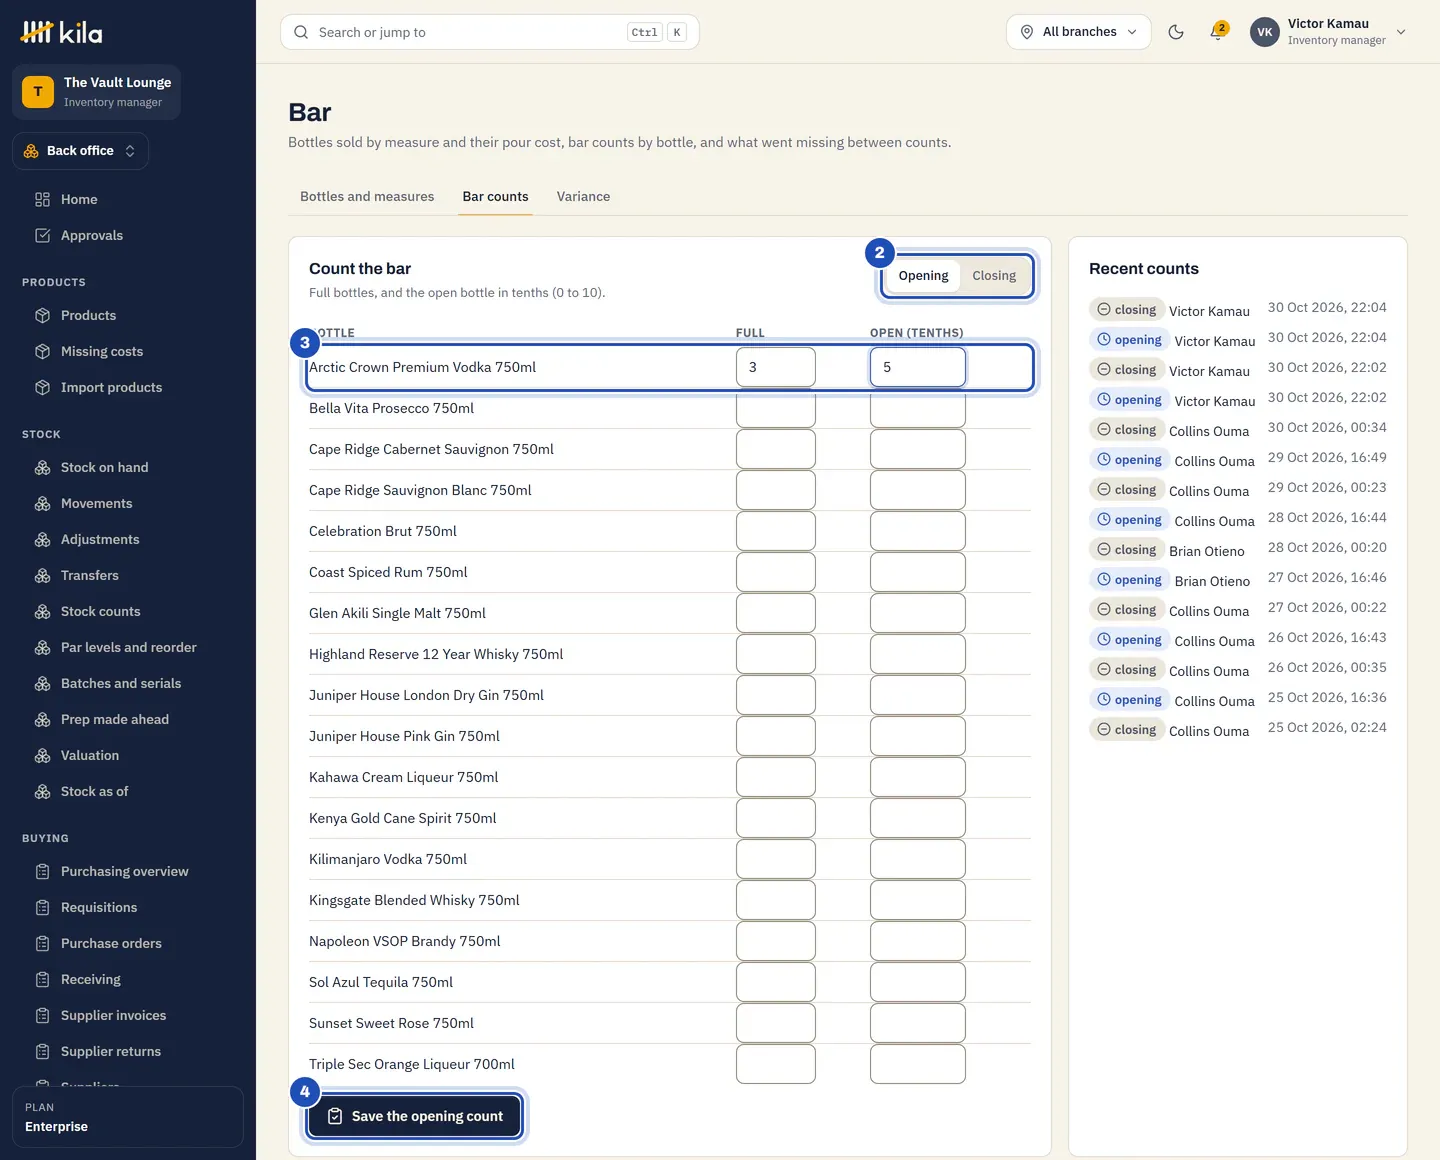Select the Bar counts tab
The height and width of the screenshot is (1160, 1440).
(x=495, y=197)
